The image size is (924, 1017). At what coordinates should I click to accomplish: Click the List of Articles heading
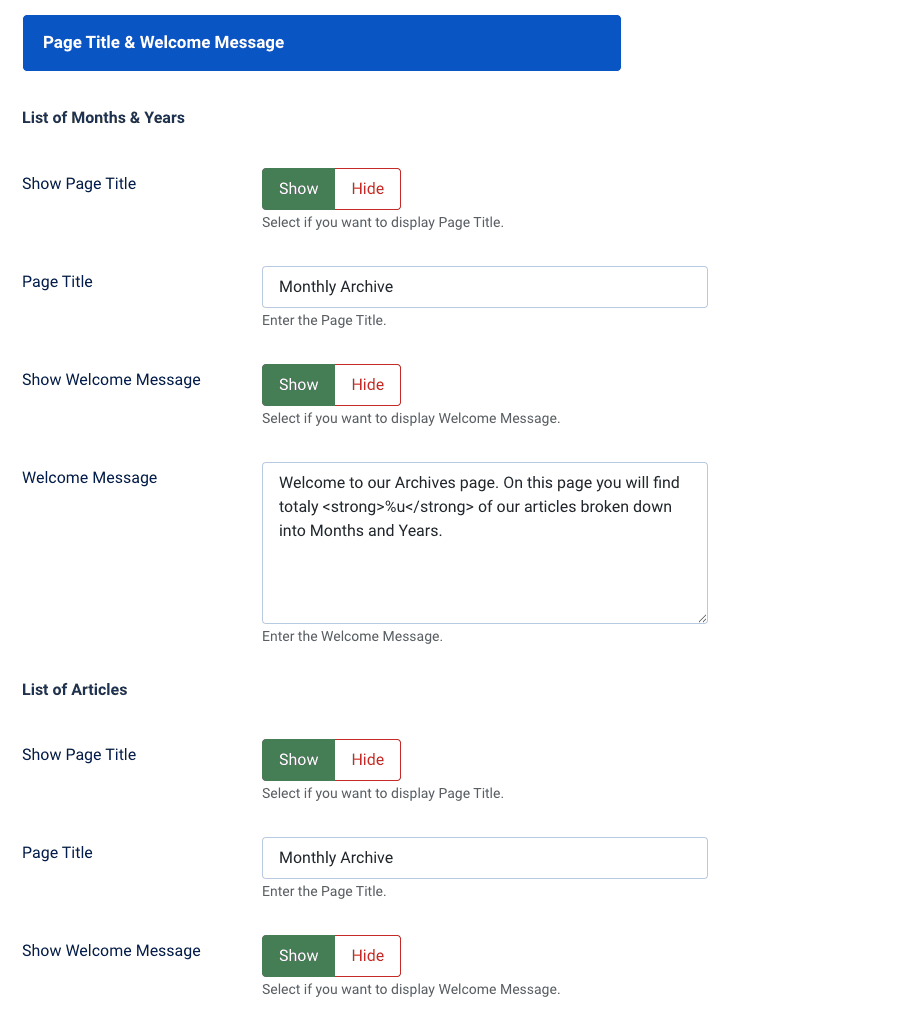74,689
